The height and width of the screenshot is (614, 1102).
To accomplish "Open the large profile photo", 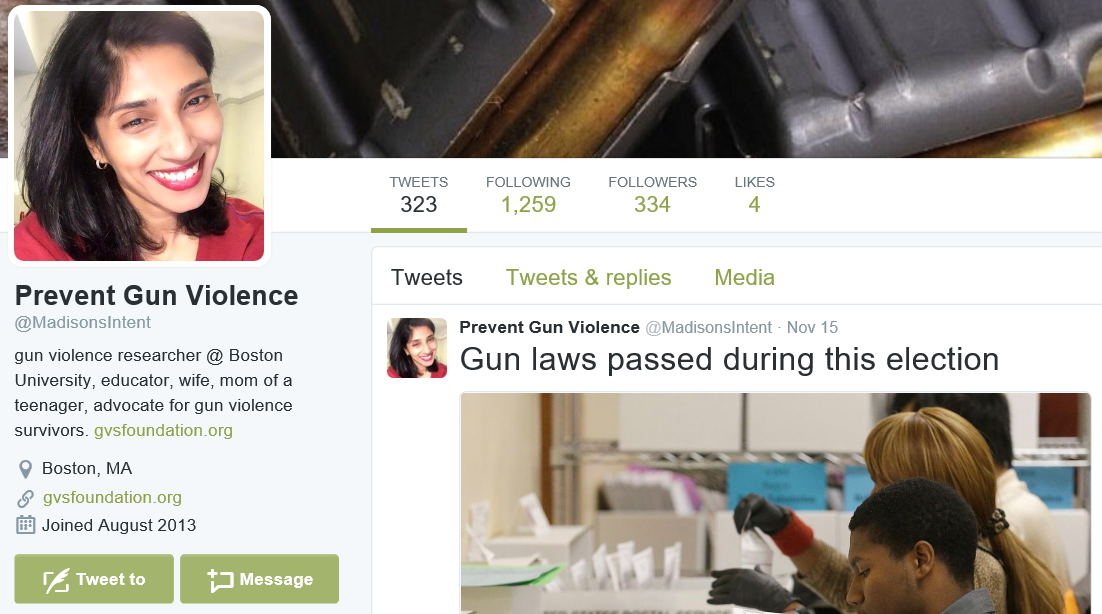I will pyautogui.click(x=139, y=136).
